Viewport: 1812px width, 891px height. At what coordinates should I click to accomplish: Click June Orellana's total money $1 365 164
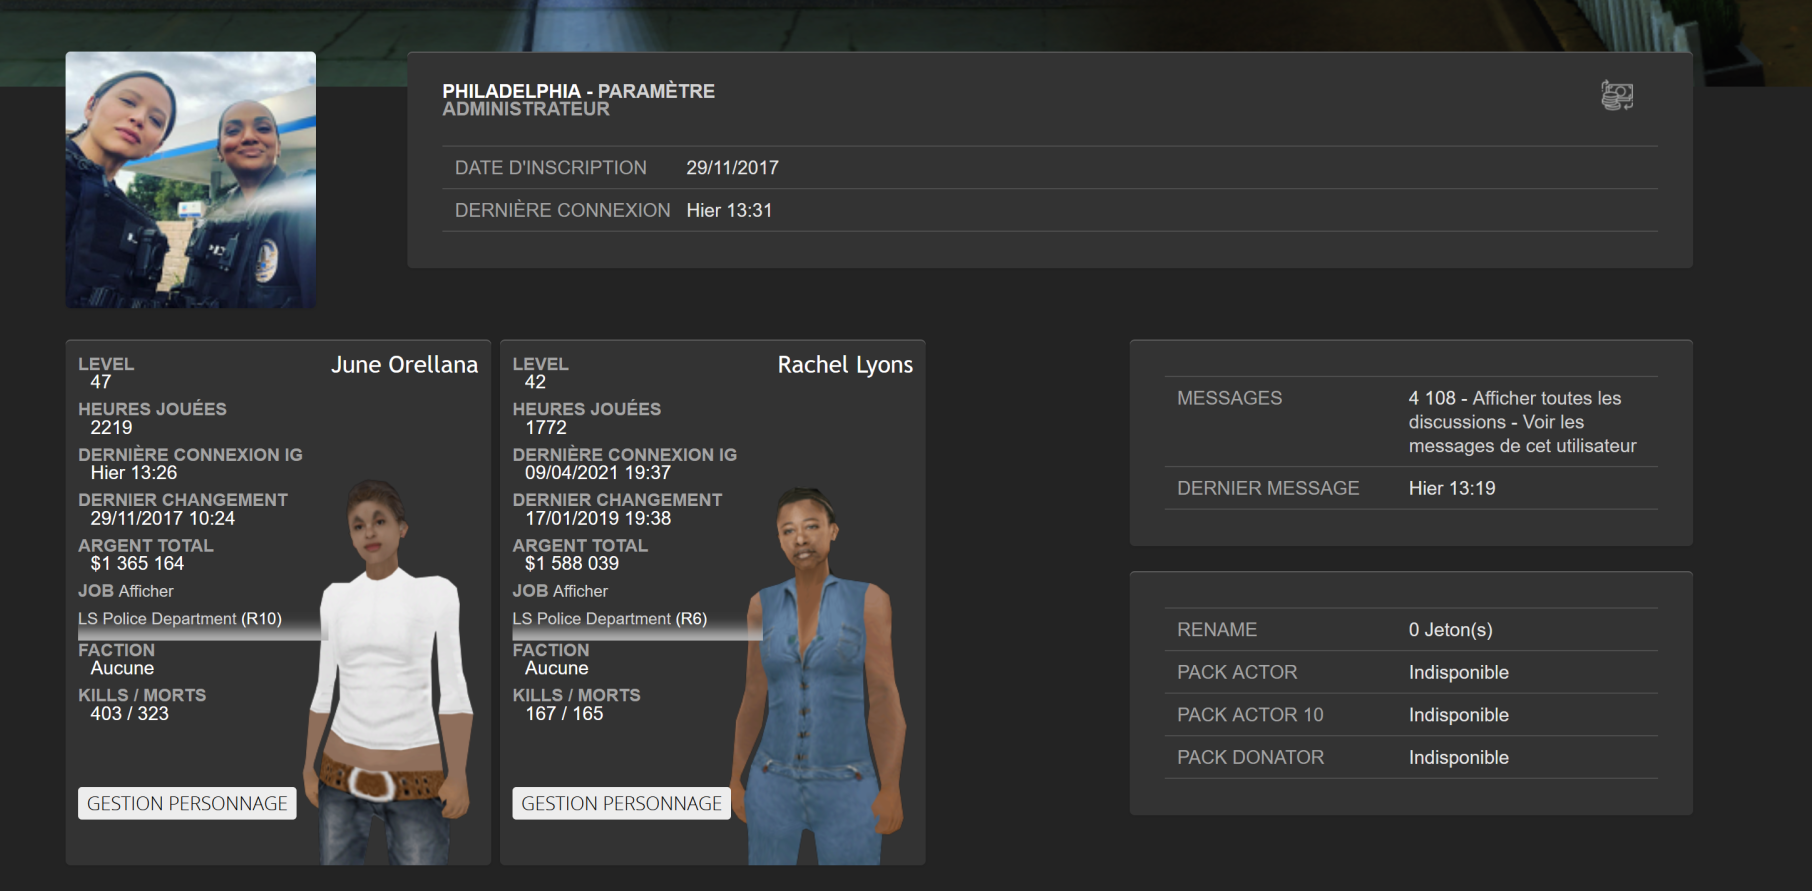coord(137,564)
